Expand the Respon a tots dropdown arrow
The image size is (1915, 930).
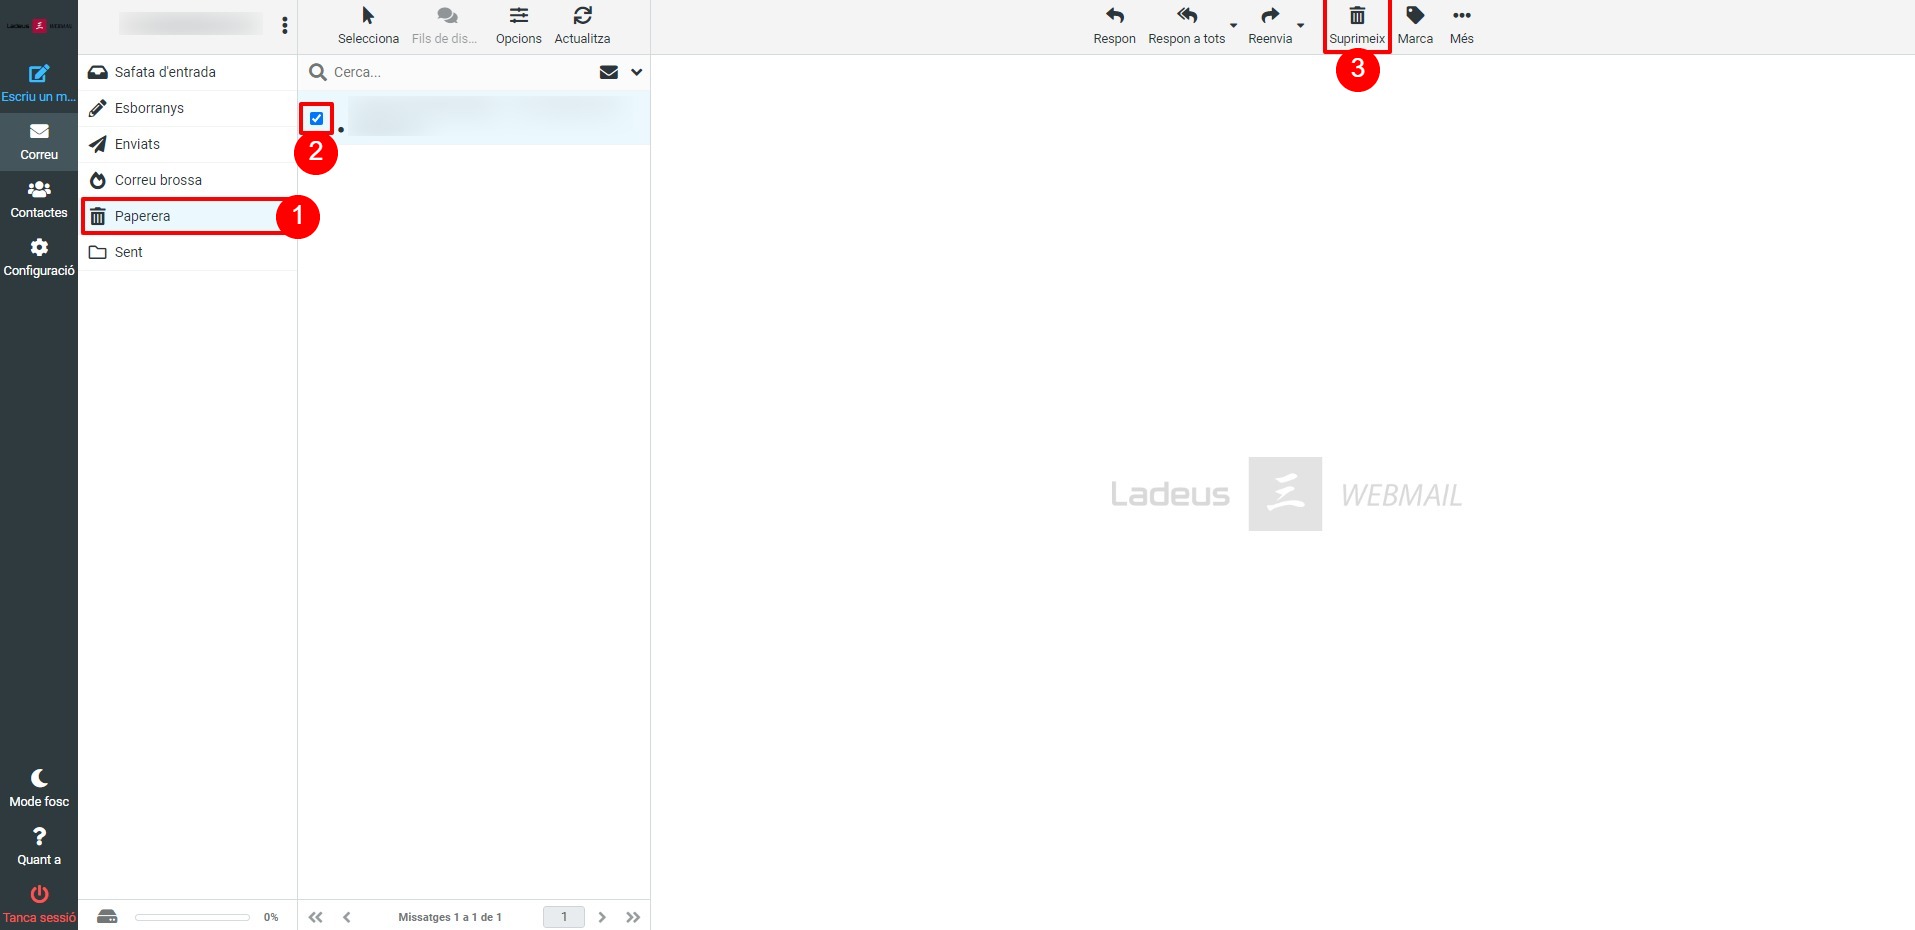coord(1233,25)
